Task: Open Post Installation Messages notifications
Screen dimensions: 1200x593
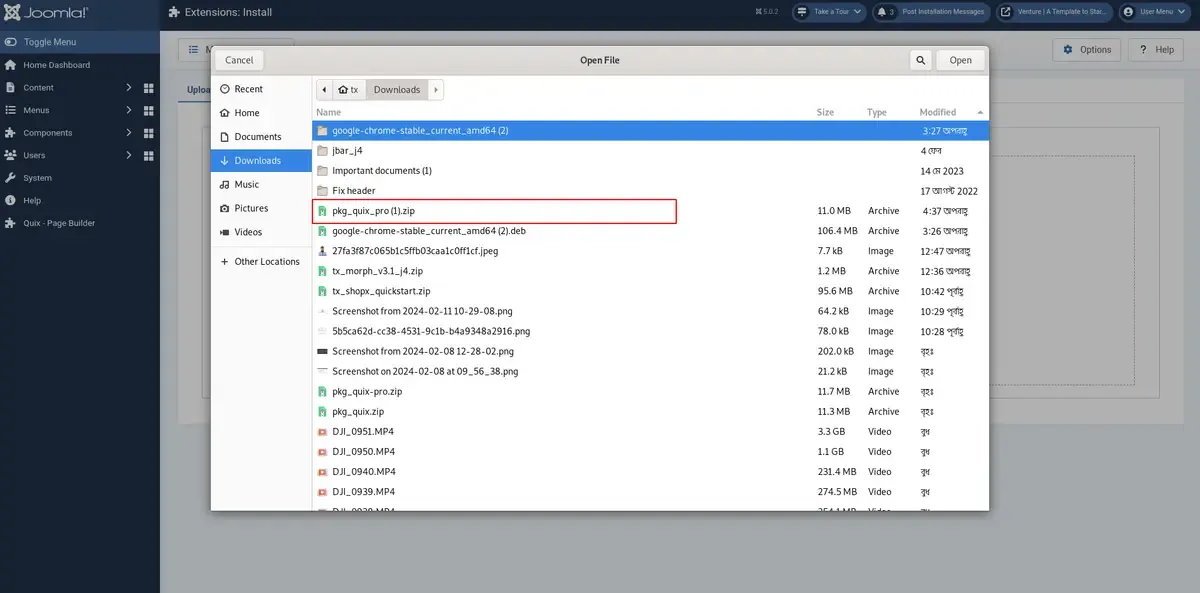Action: click(x=930, y=12)
